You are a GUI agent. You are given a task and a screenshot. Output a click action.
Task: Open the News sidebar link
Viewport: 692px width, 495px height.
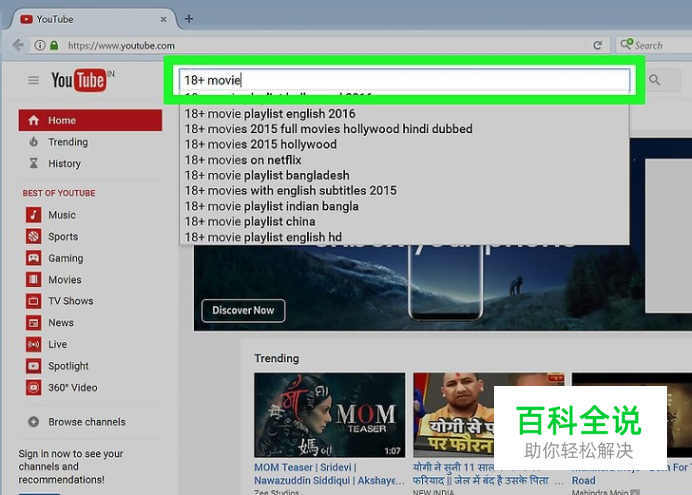click(x=61, y=322)
